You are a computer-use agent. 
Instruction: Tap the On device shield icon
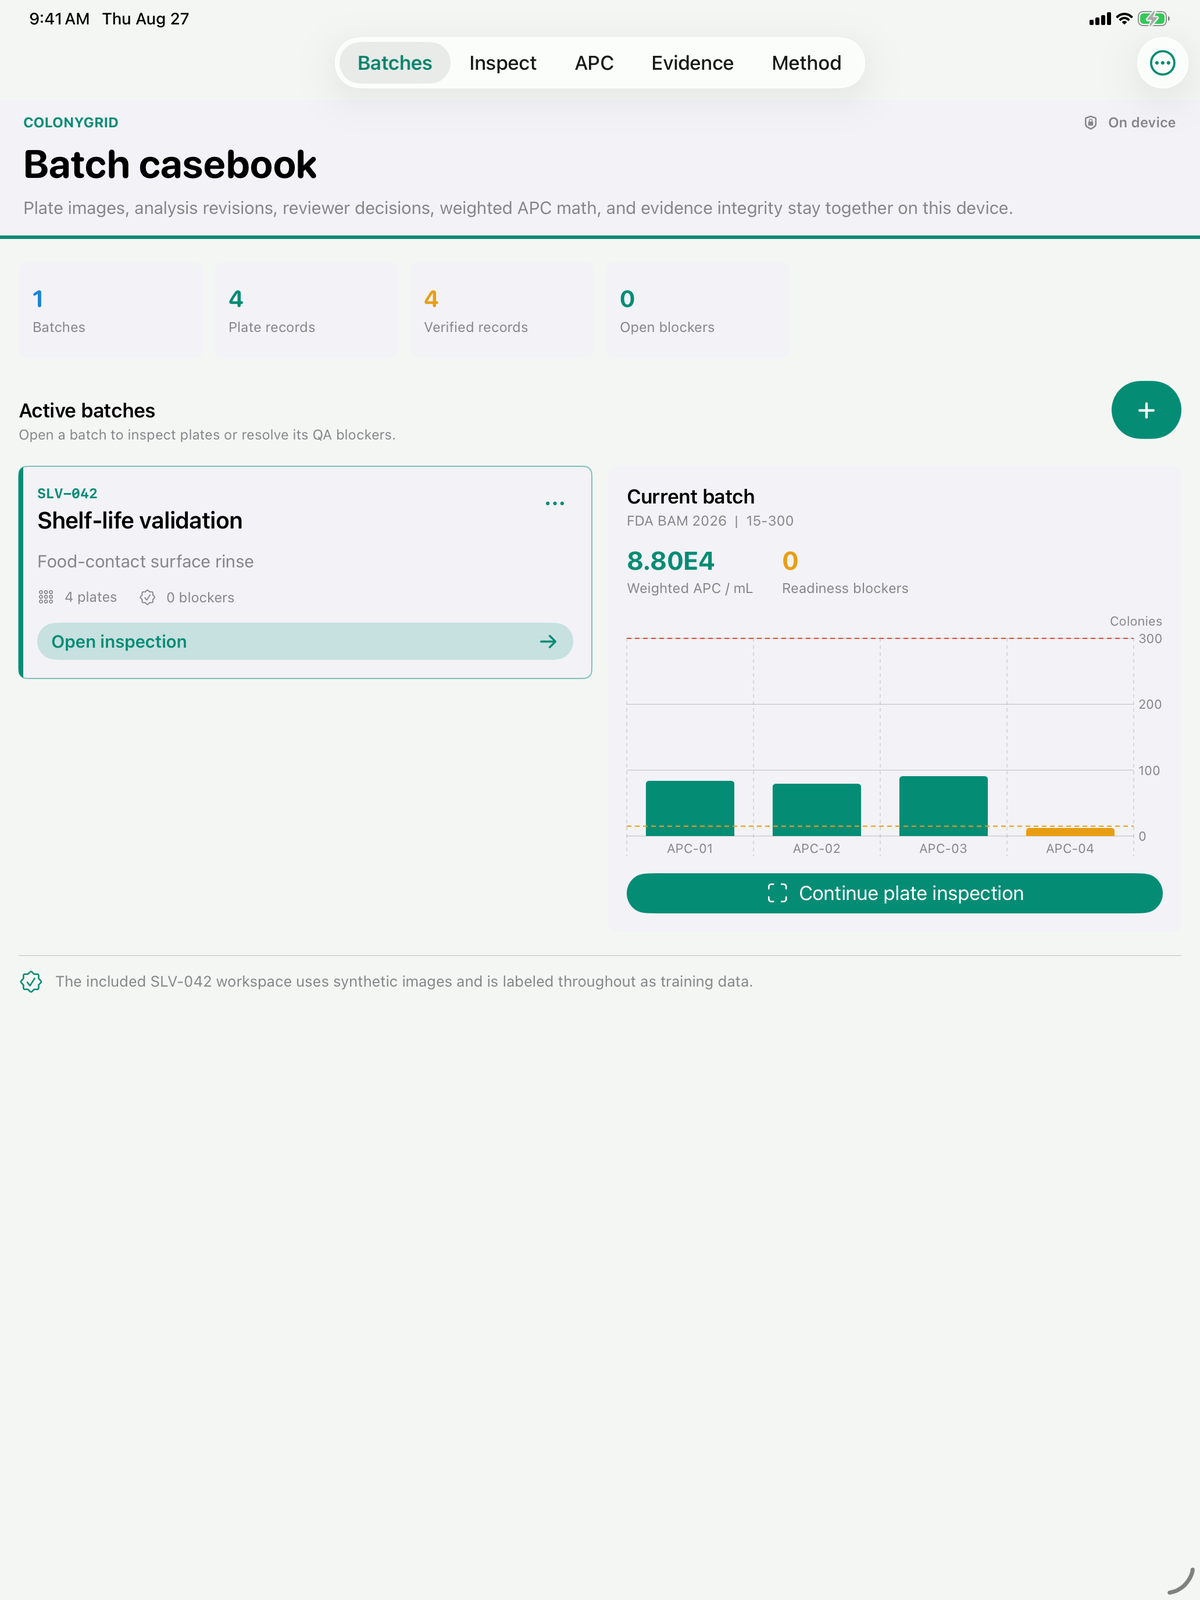(x=1091, y=123)
